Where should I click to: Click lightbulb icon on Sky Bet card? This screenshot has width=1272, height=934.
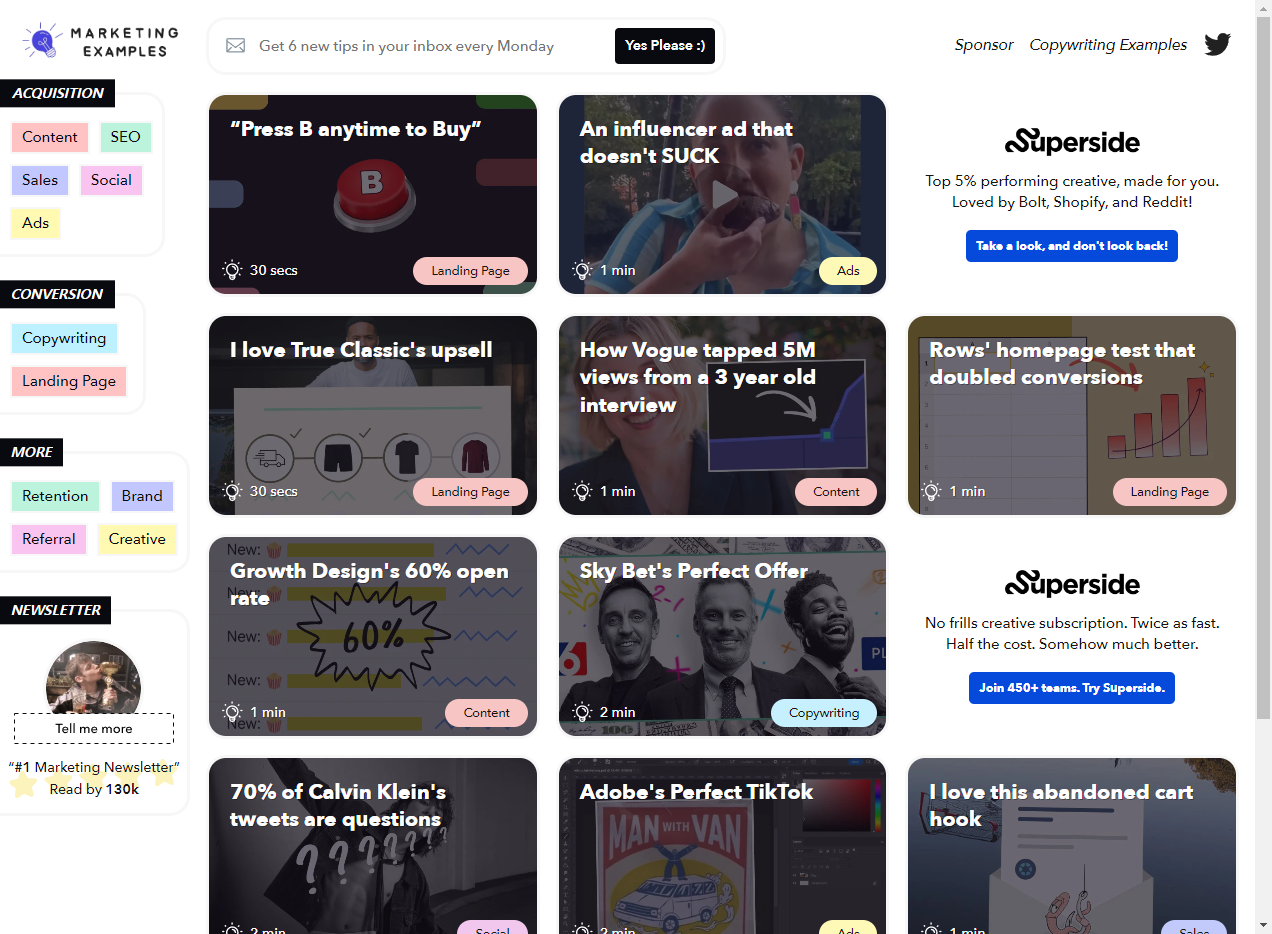pyautogui.click(x=582, y=712)
